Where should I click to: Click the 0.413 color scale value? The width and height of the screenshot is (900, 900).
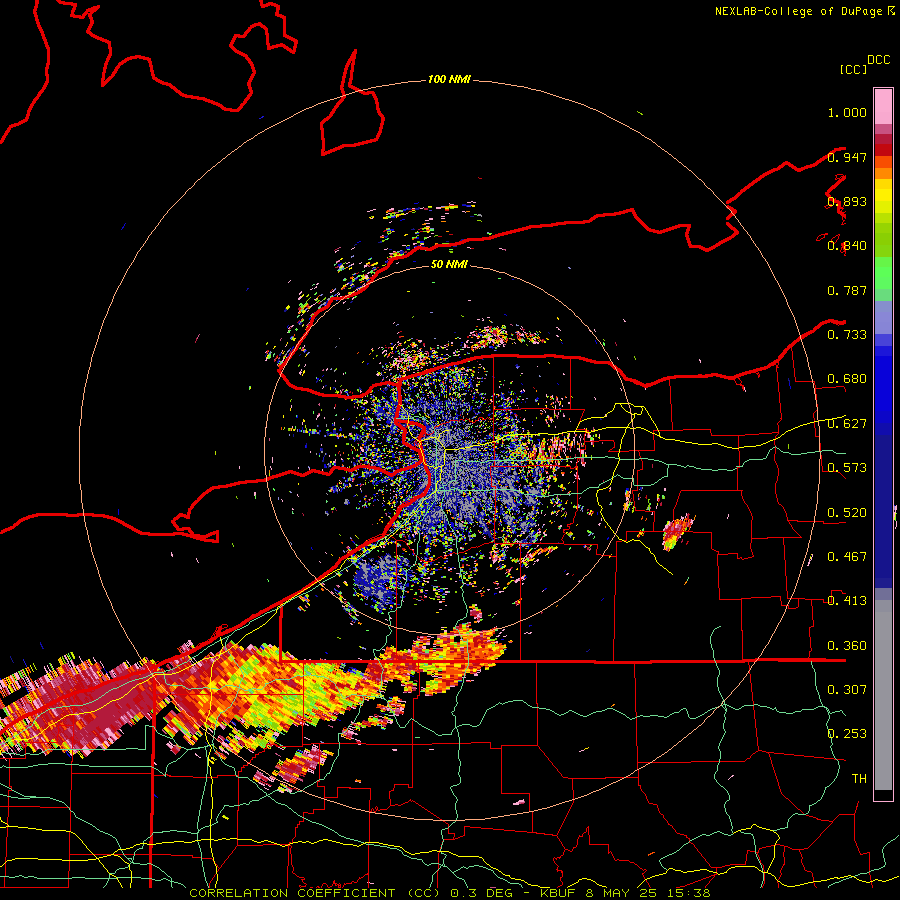pos(847,601)
